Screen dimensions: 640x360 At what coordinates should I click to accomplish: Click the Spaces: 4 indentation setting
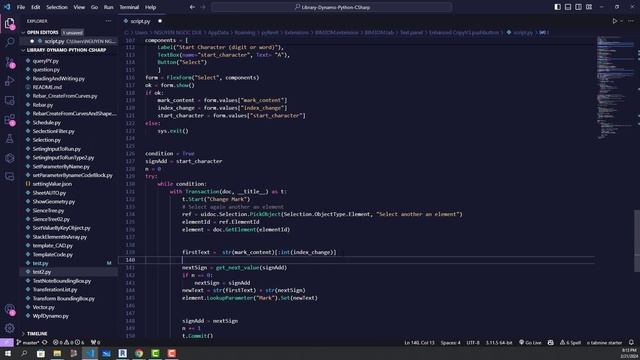coord(450,342)
